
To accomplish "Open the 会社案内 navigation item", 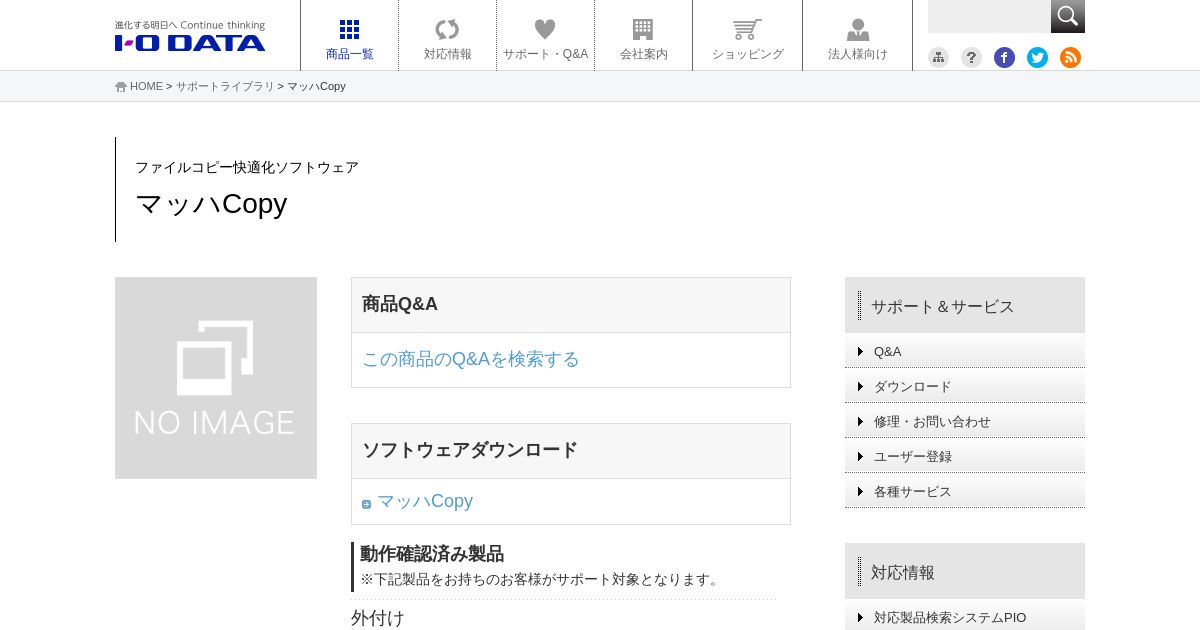I will point(643,36).
